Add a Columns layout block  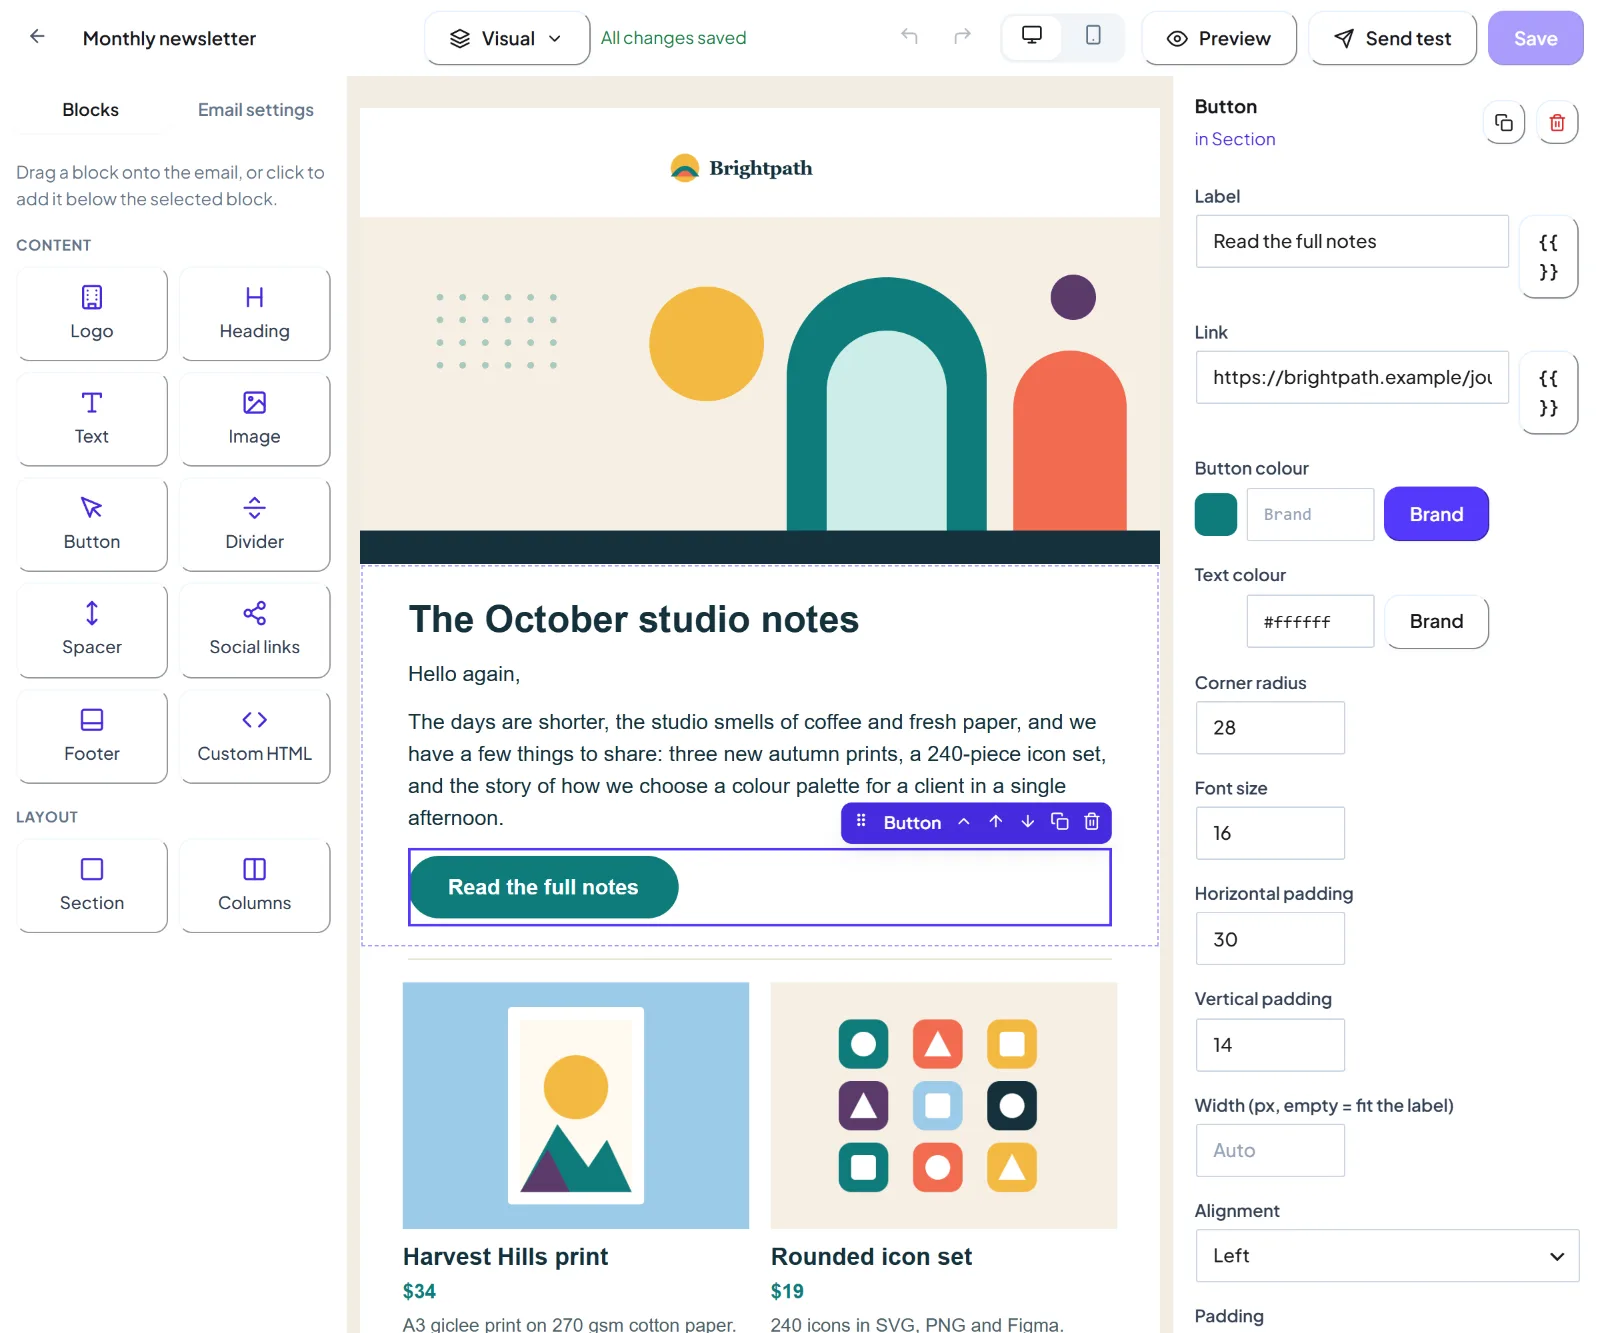[x=255, y=886]
